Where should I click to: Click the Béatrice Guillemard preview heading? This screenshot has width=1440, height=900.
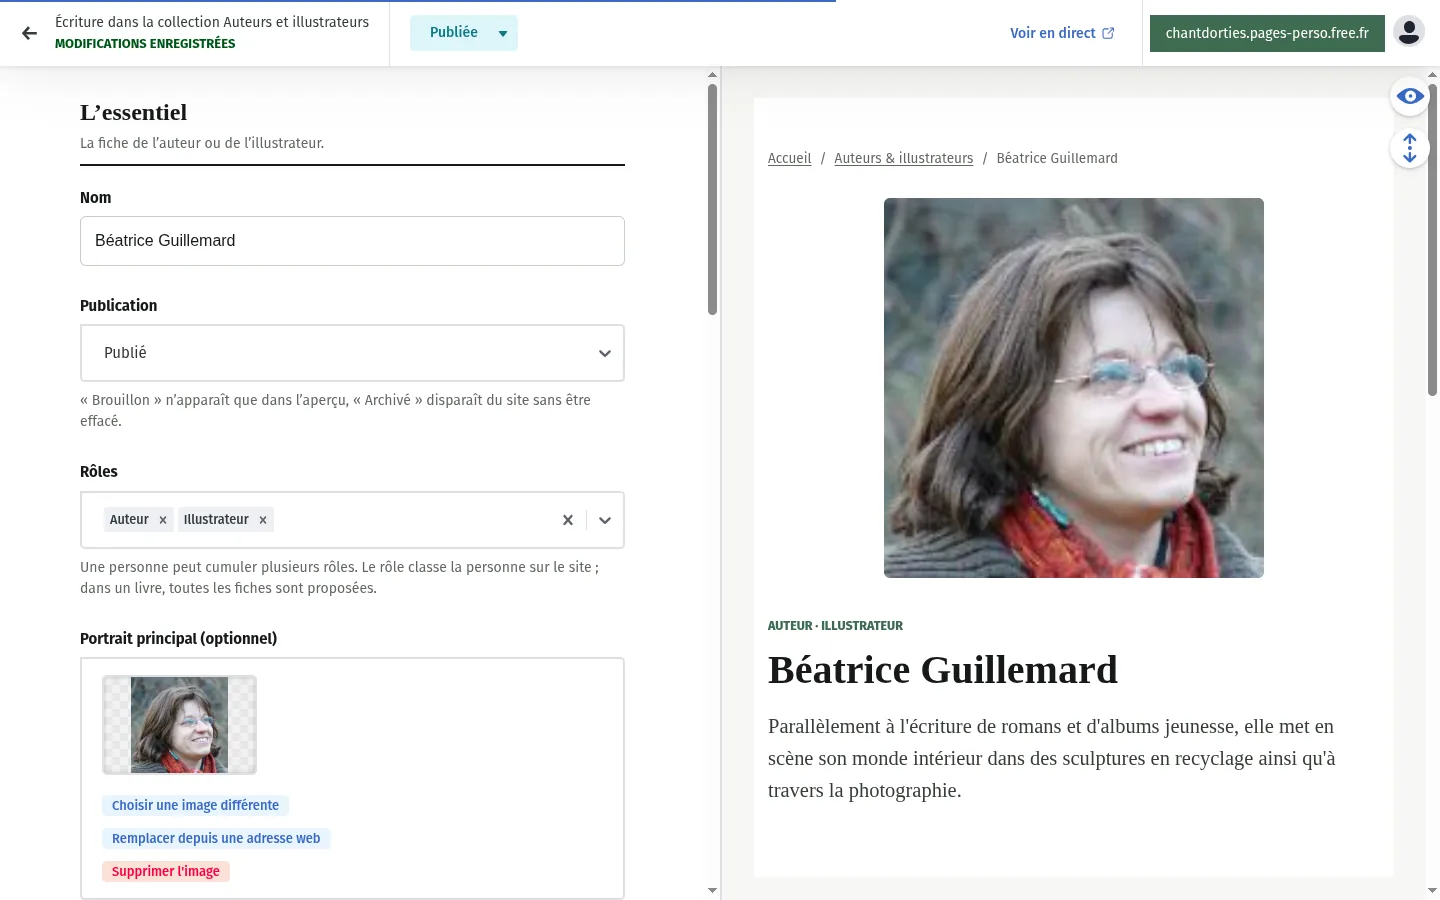[x=943, y=670]
